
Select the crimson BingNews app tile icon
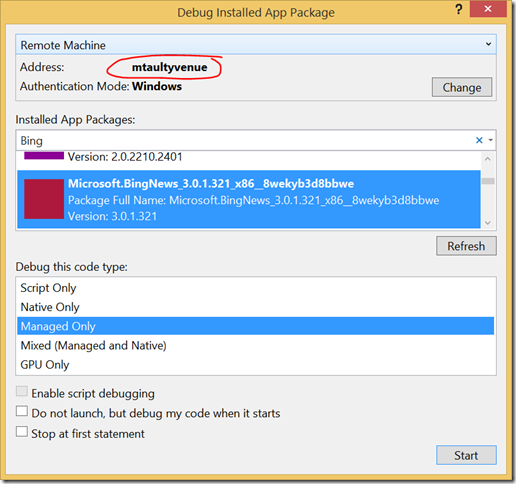44,199
